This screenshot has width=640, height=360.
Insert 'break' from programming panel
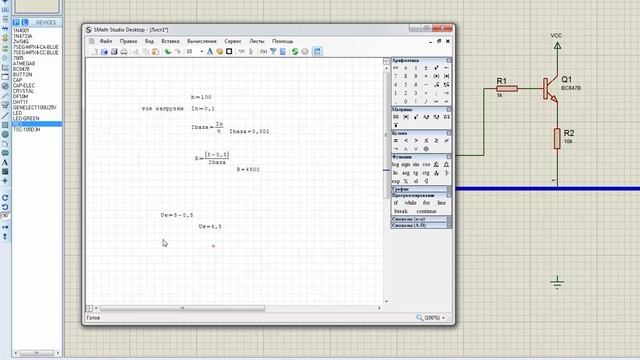(x=401, y=211)
